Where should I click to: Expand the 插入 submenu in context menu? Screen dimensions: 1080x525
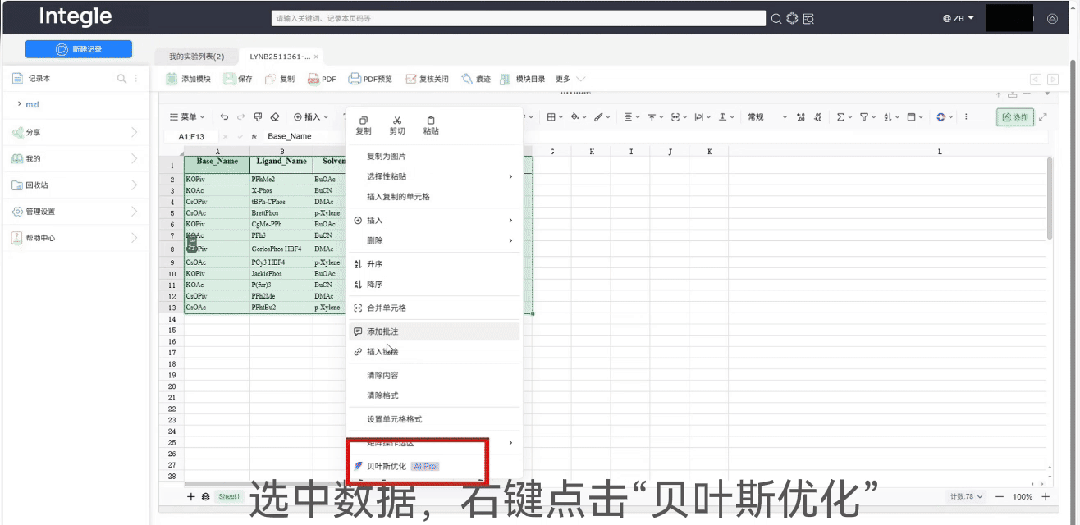pos(435,220)
